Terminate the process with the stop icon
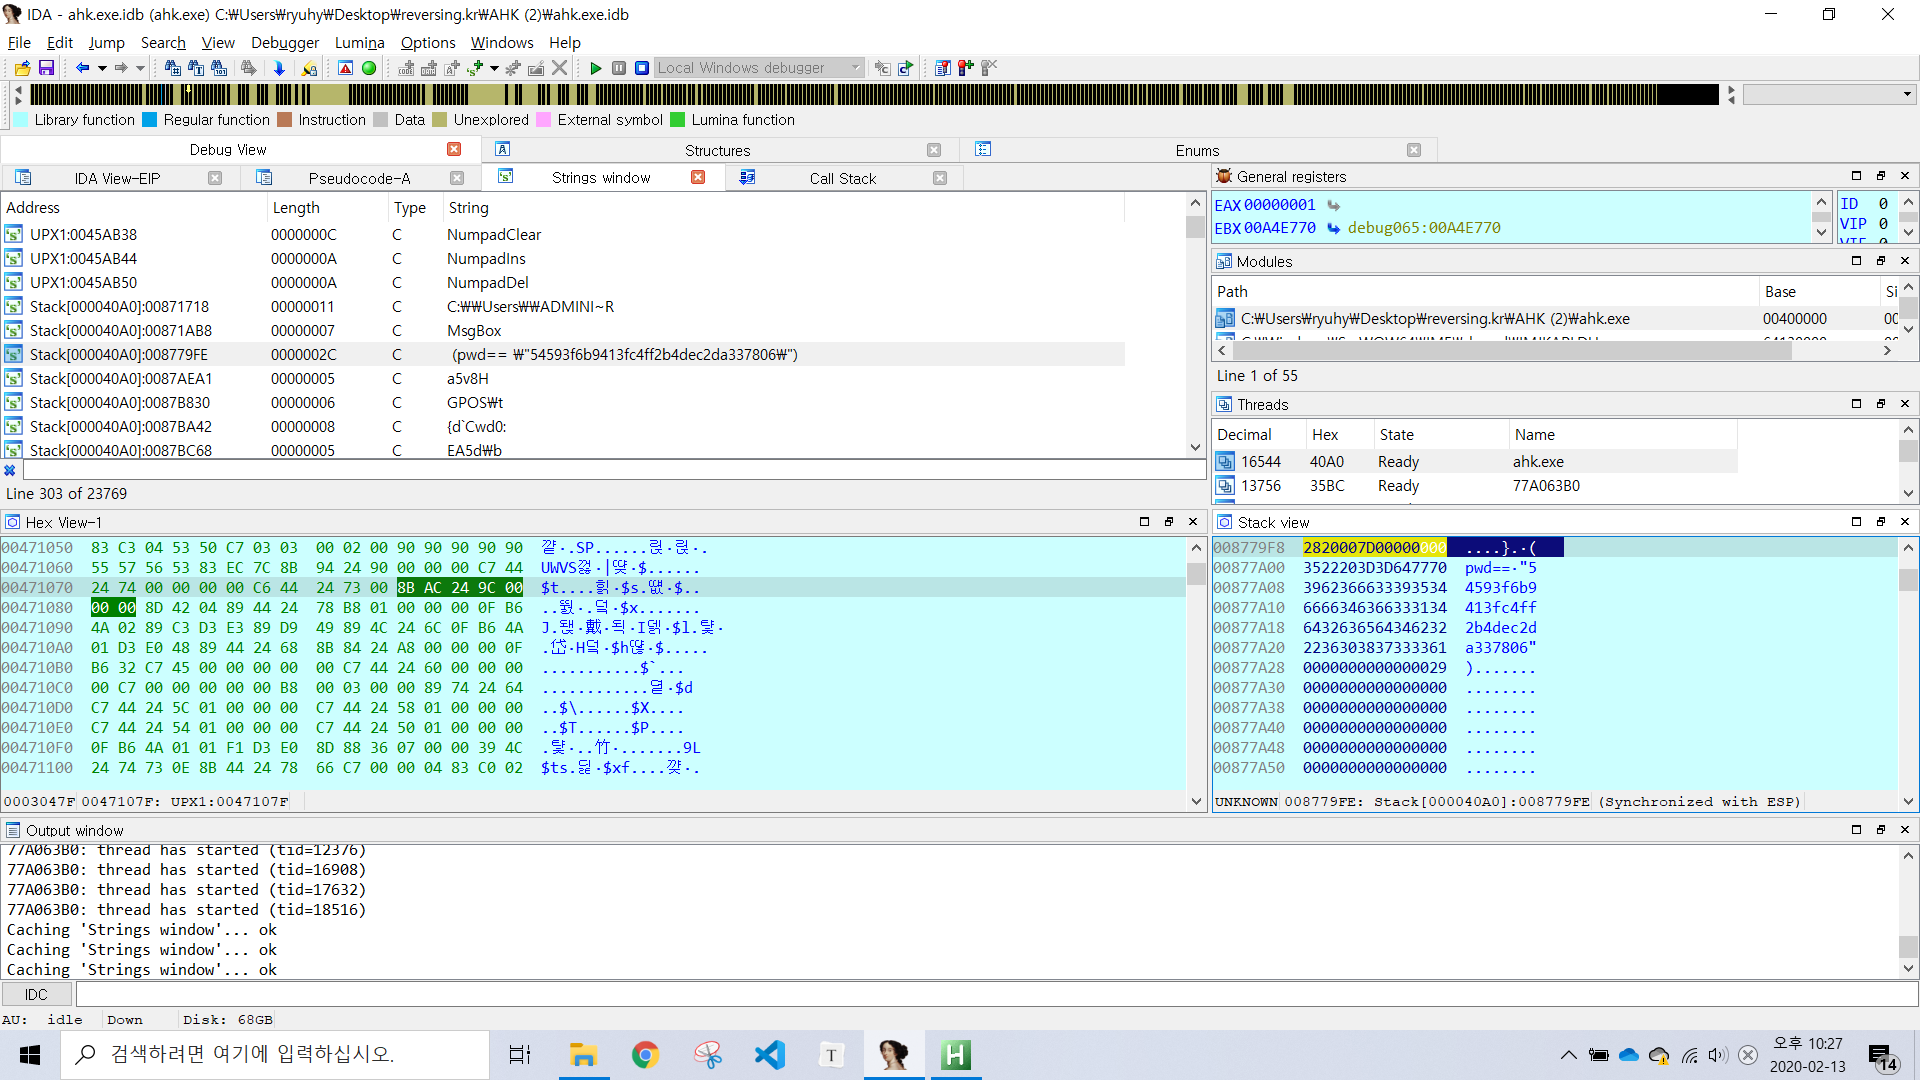1920x1080 pixels. [642, 68]
